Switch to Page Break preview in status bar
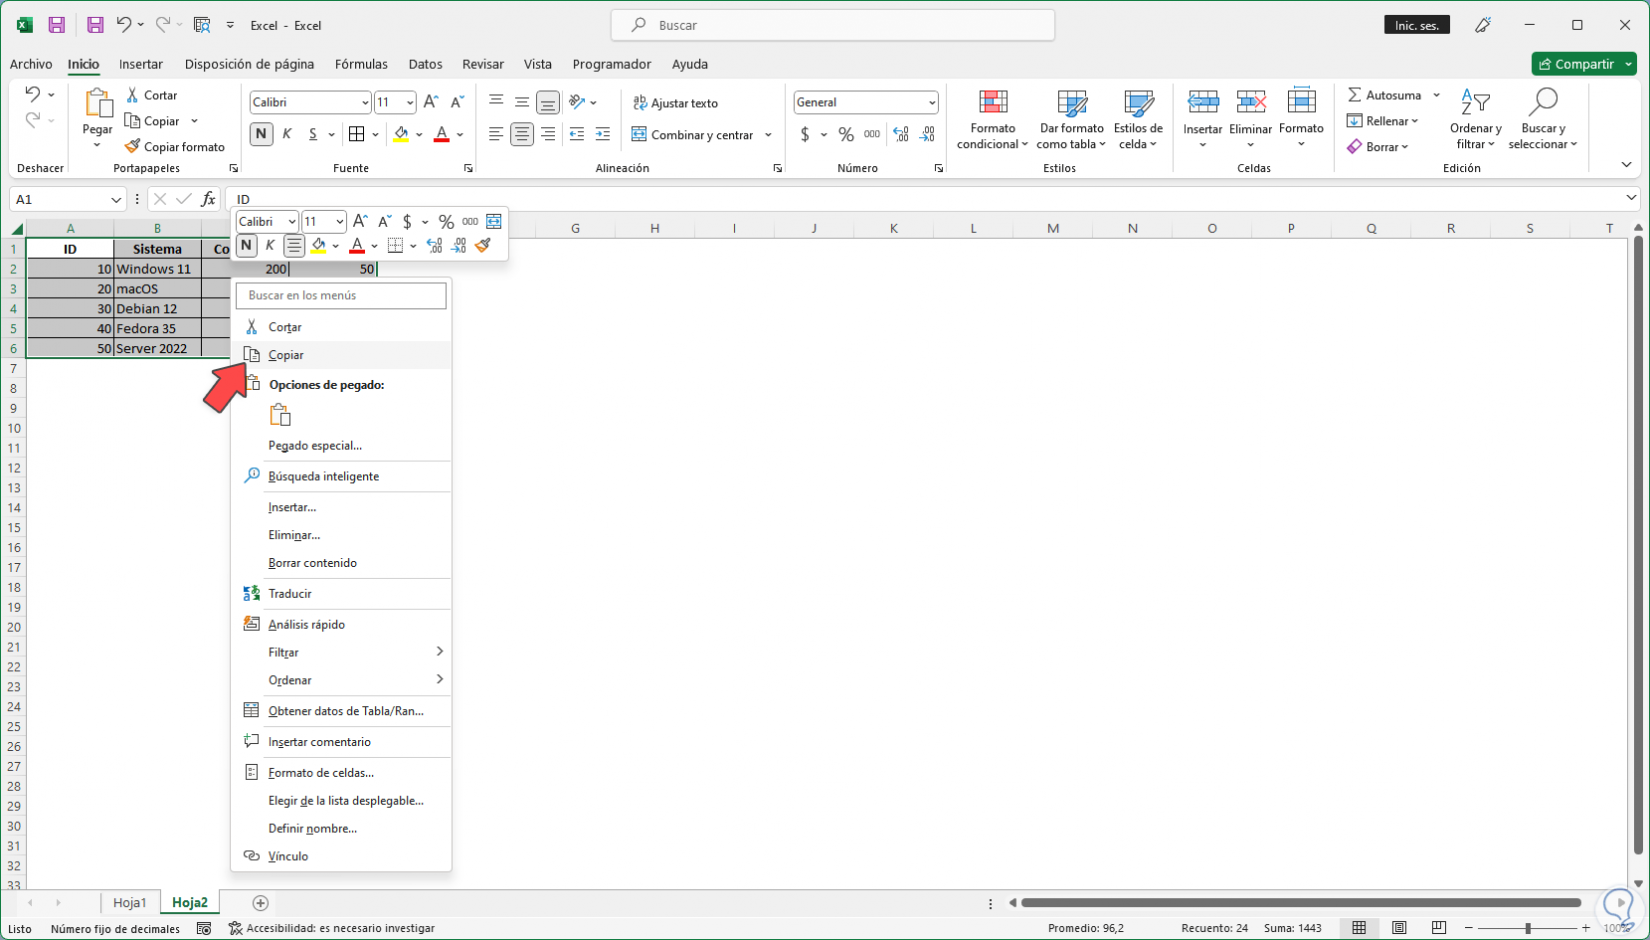 tap(1439, 928)
